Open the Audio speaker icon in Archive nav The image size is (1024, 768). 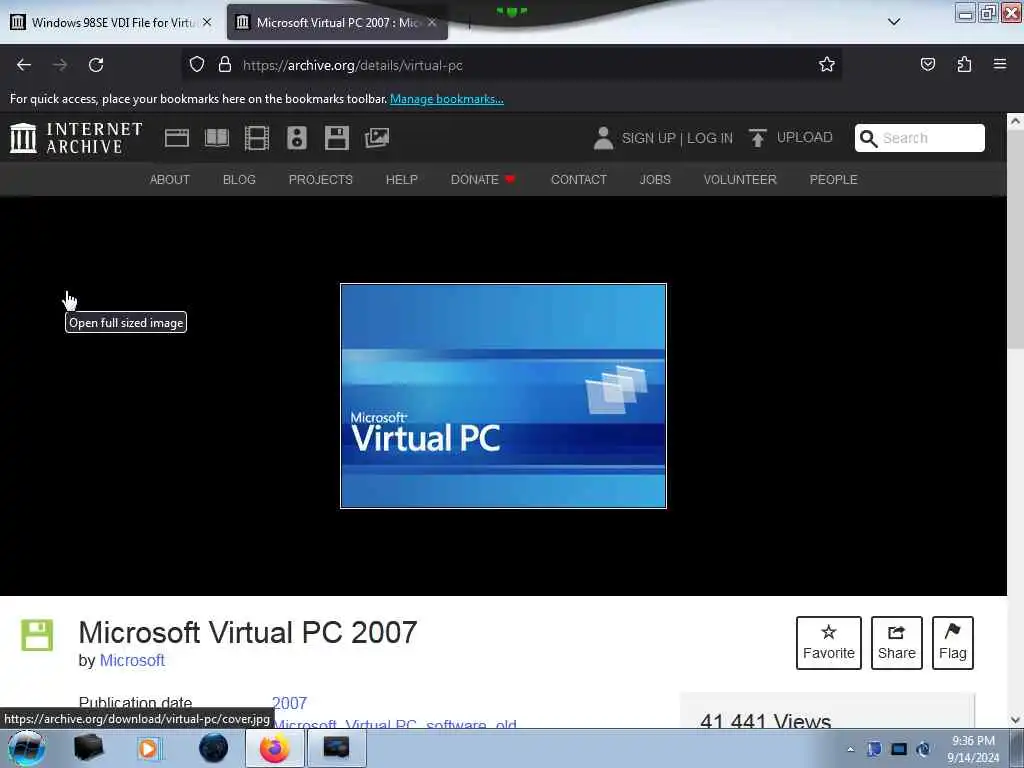[x=296, y=138]
